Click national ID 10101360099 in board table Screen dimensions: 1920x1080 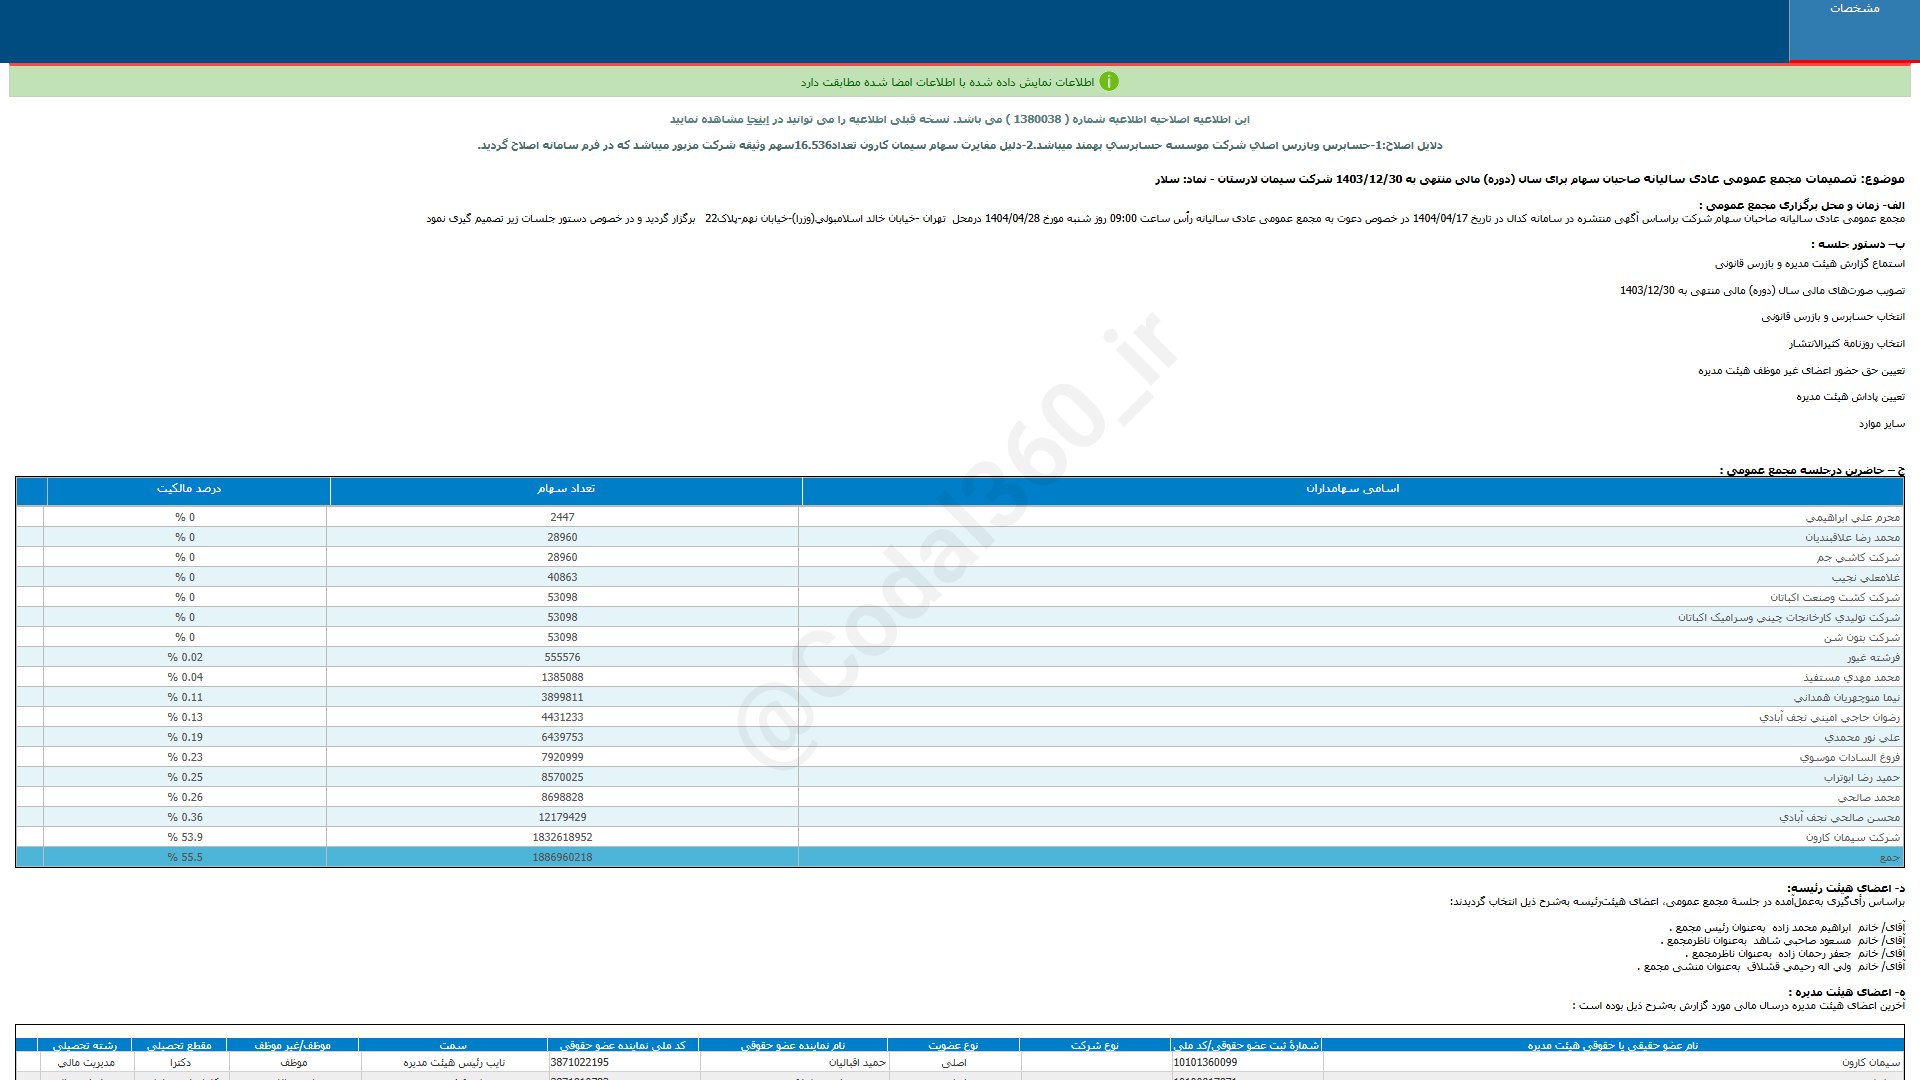click(x=1205, y=1062)
